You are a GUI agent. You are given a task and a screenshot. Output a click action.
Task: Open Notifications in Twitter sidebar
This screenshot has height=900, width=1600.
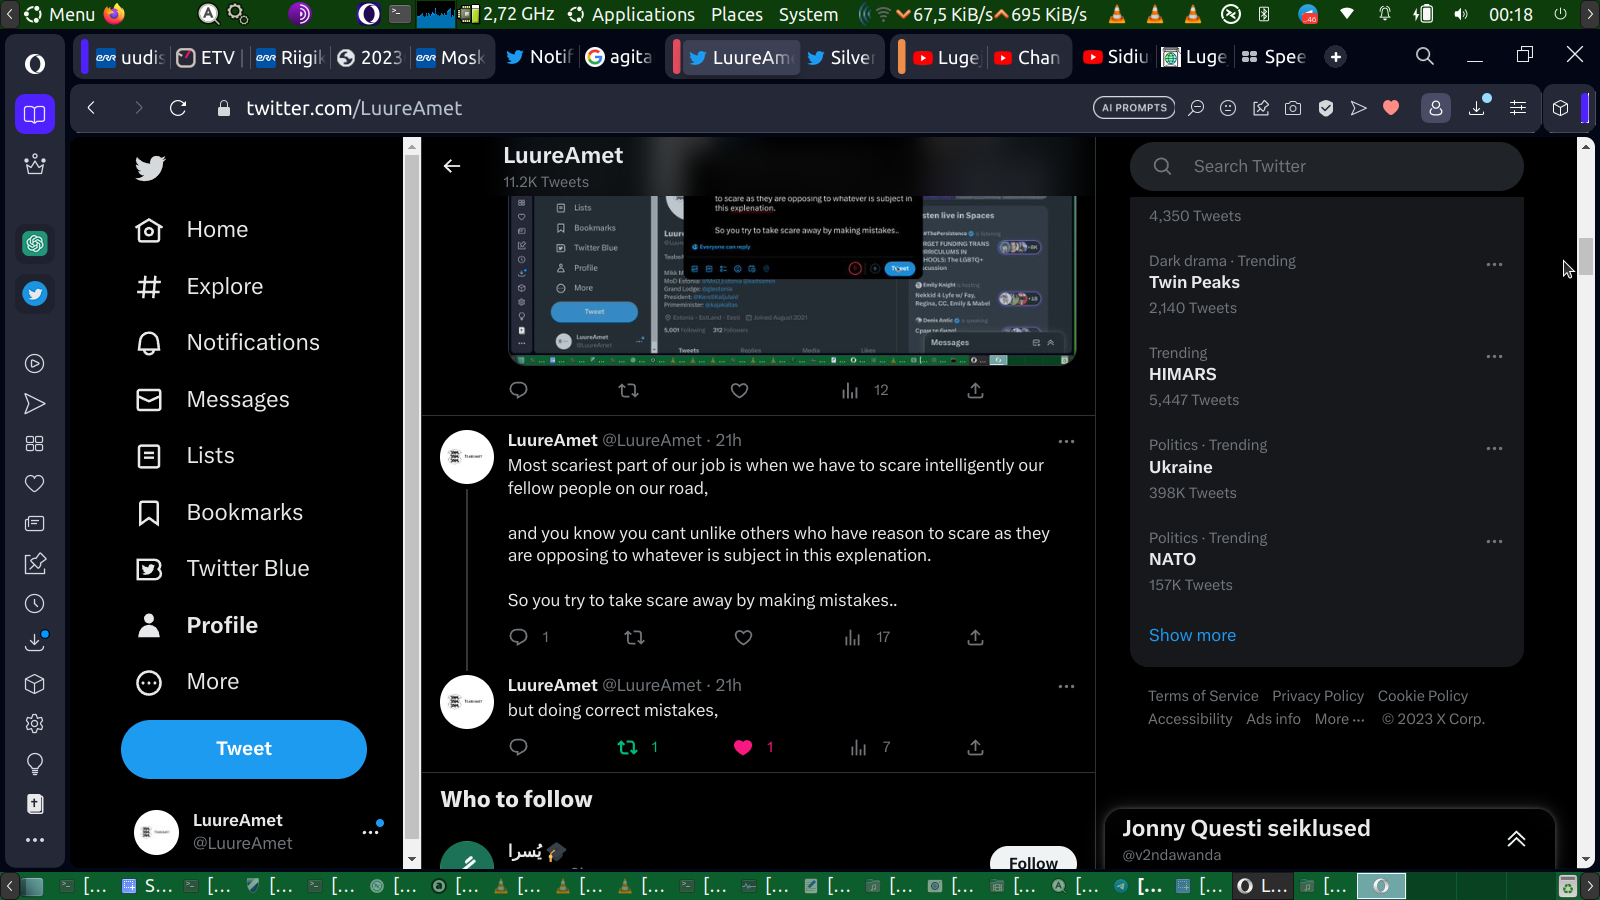coord(228,343)
